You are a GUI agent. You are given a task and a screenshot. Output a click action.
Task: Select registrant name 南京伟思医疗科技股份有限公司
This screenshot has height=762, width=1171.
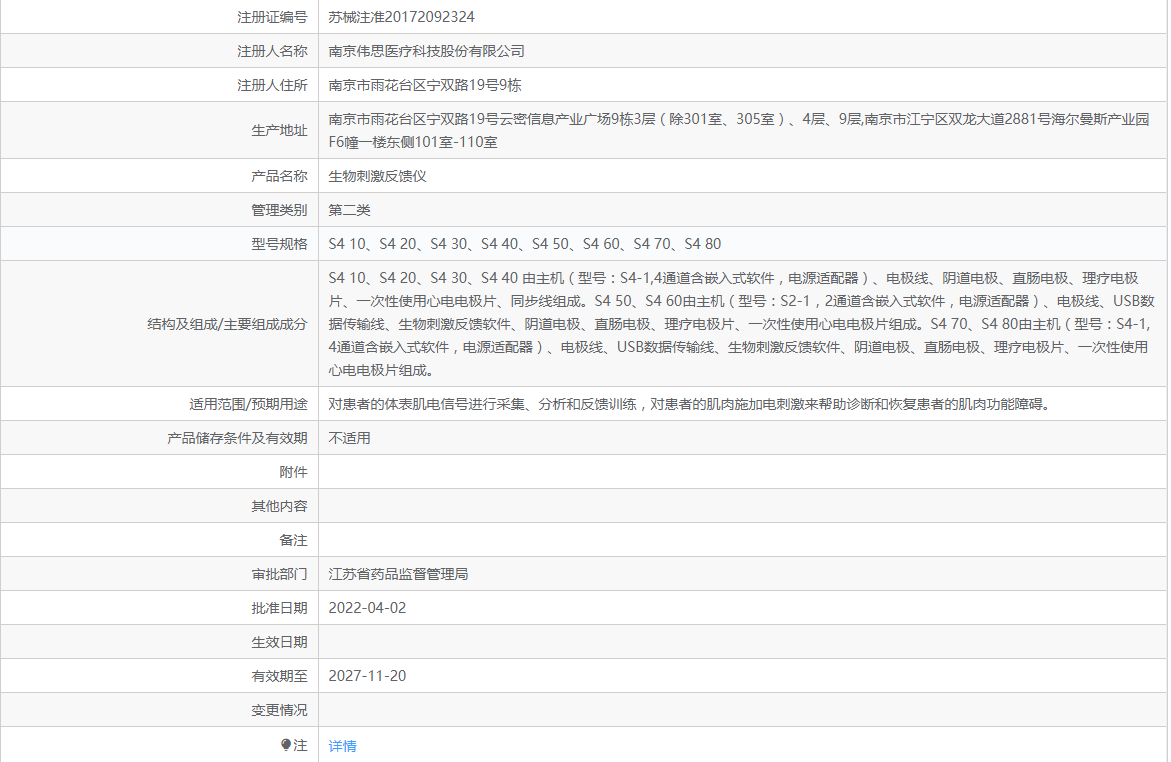[x=426, y=51]
